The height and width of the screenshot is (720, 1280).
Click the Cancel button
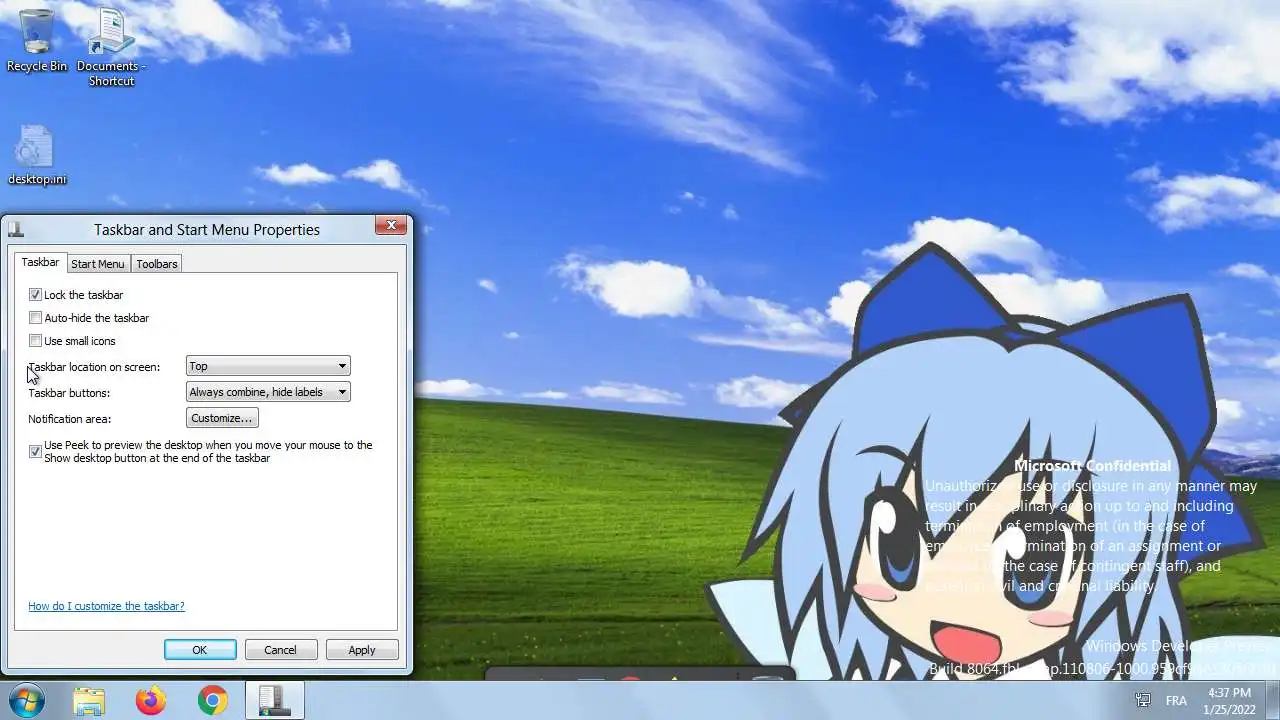[x=280, y=650]
